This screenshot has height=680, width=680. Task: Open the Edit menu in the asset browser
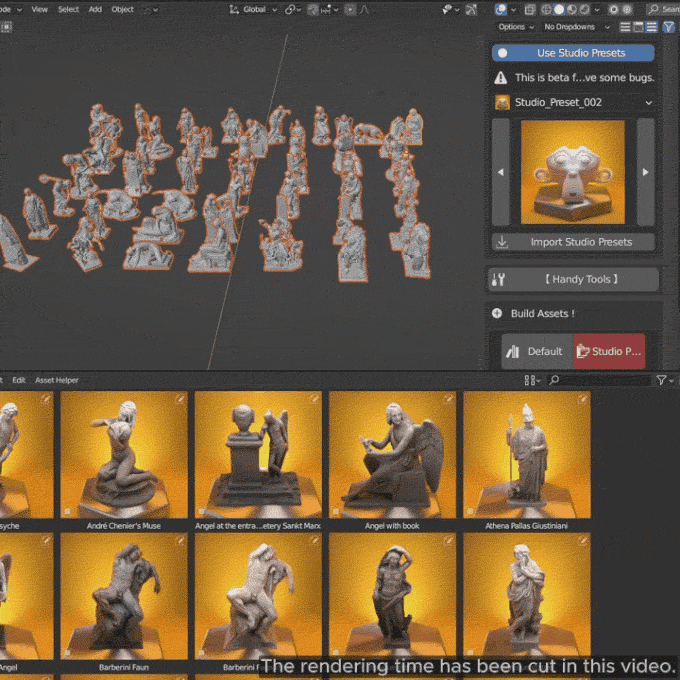(x=19, y=380)
